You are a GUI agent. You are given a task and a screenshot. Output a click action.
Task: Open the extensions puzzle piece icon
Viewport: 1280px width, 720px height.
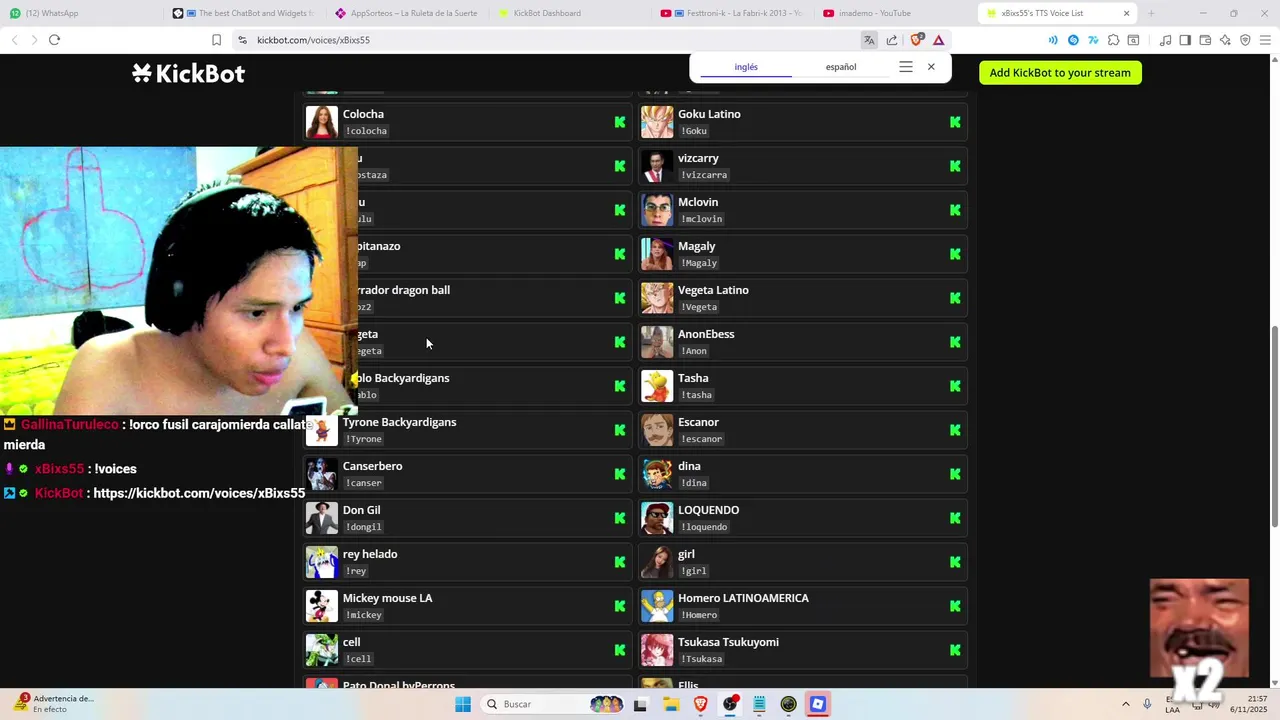(x=1113, y=40)
